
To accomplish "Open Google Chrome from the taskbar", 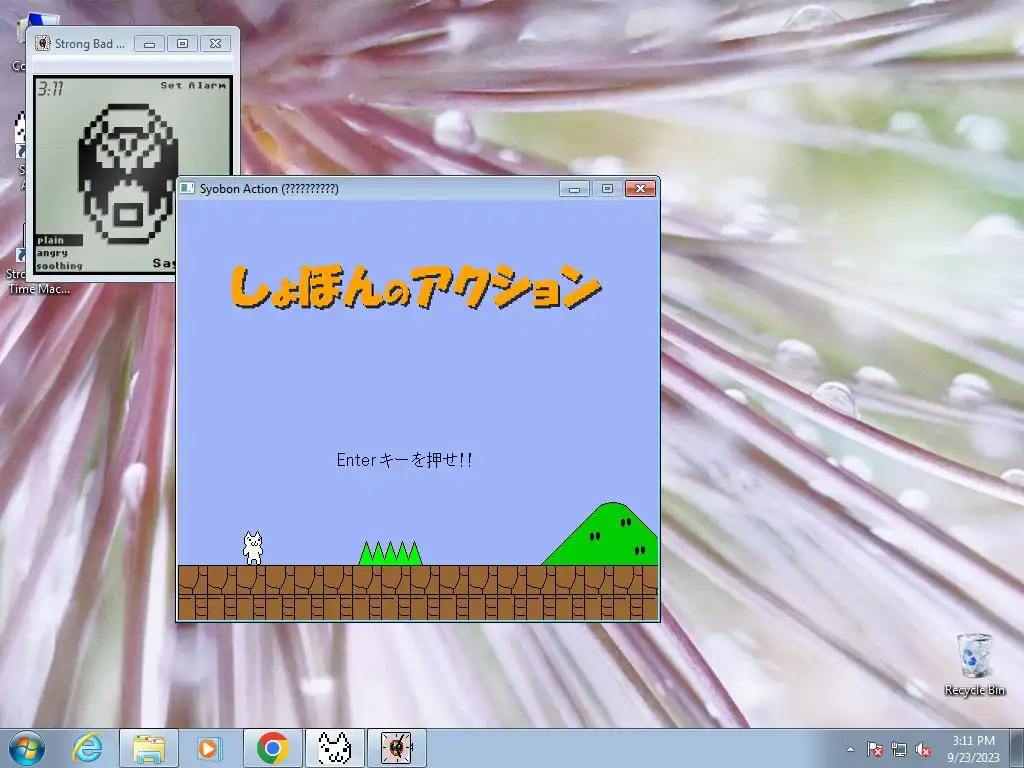I will tap(272, 748).
